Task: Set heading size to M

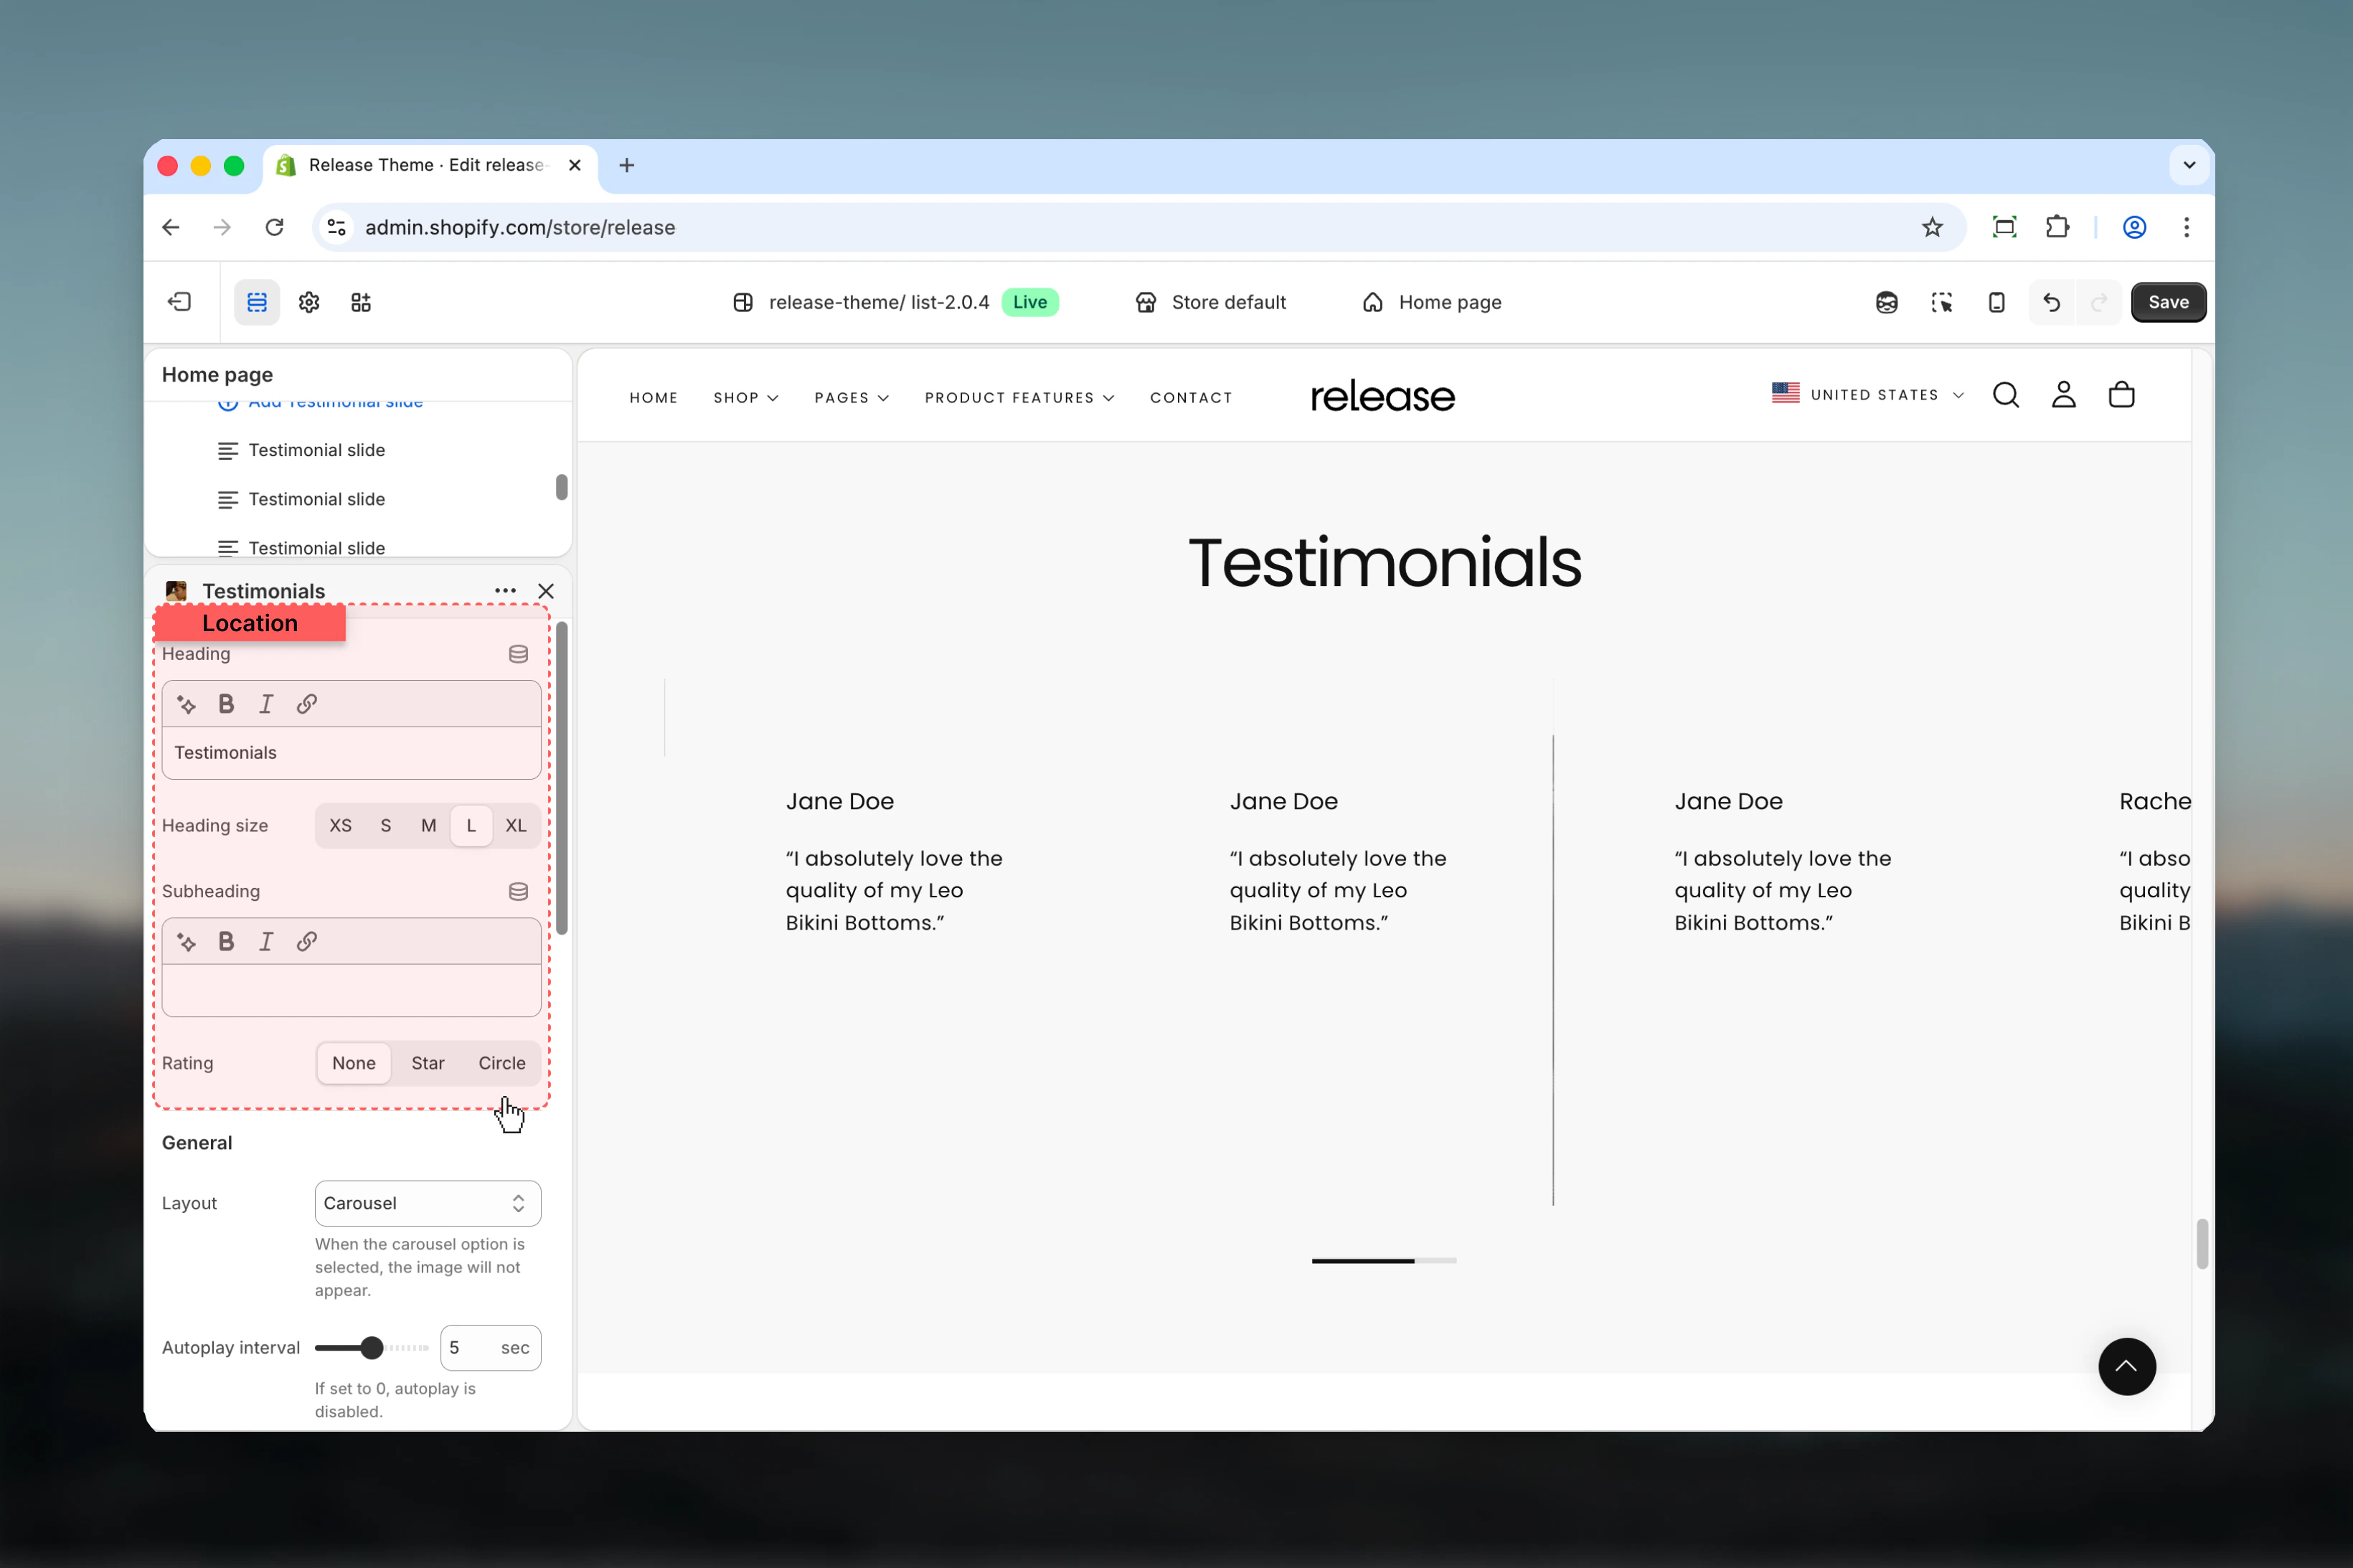Action: tap(428, 825)
